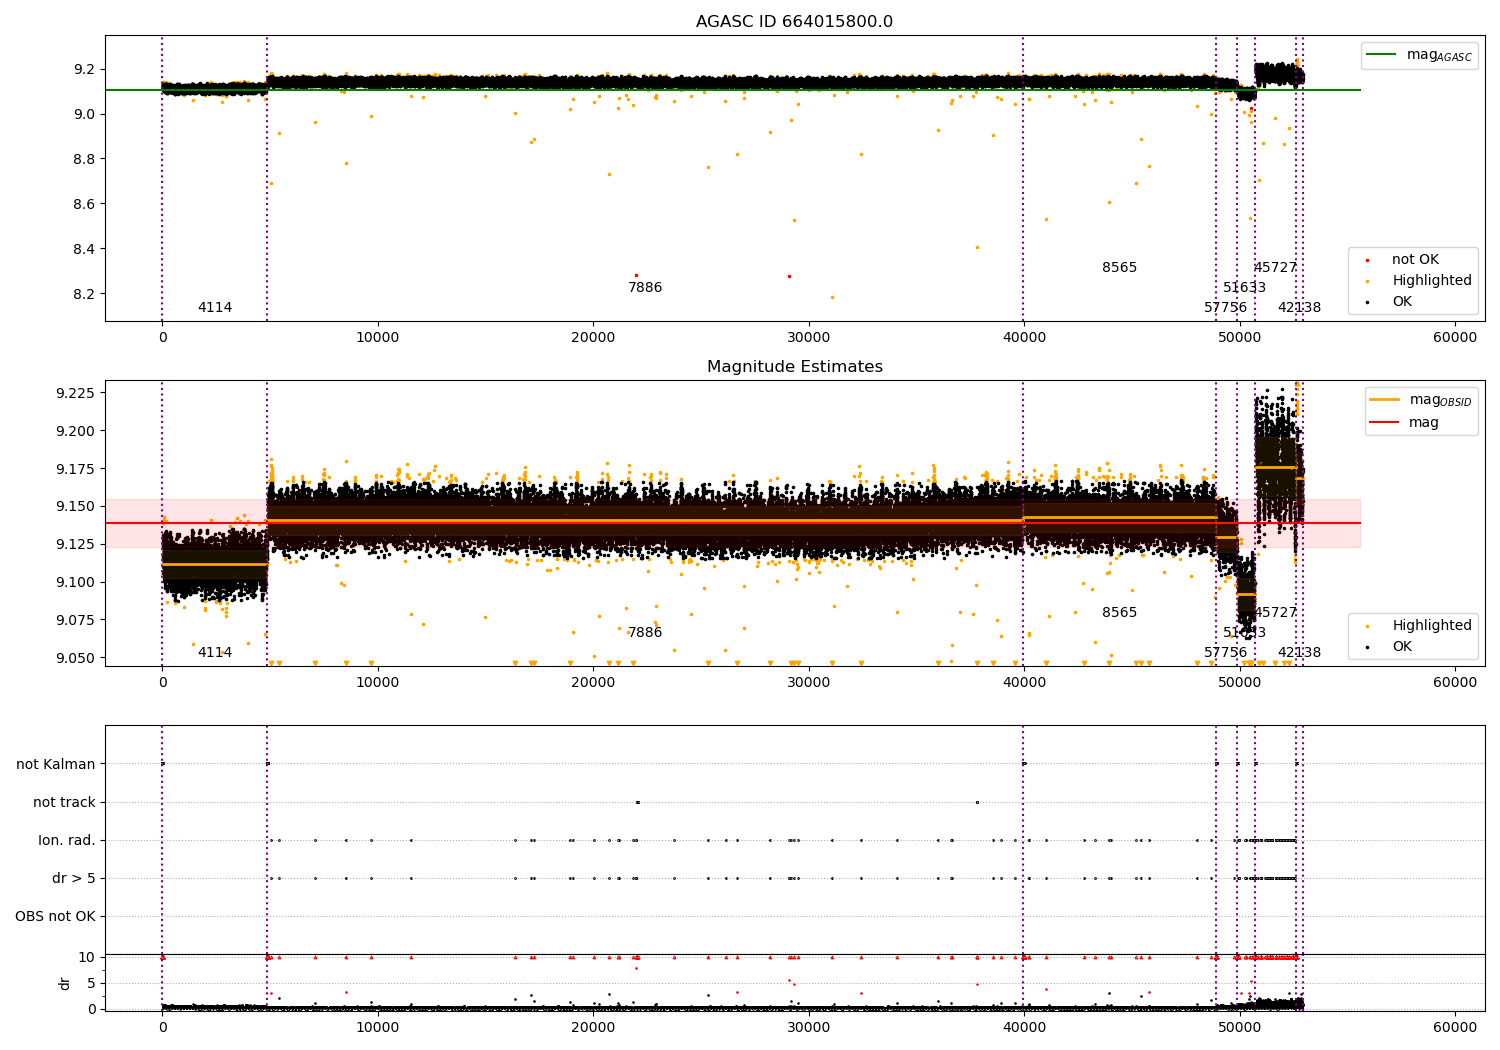Select the 60000 x-tick of the top plot
Screen dimensions: 1500x1050
(x=1455, y=338)
